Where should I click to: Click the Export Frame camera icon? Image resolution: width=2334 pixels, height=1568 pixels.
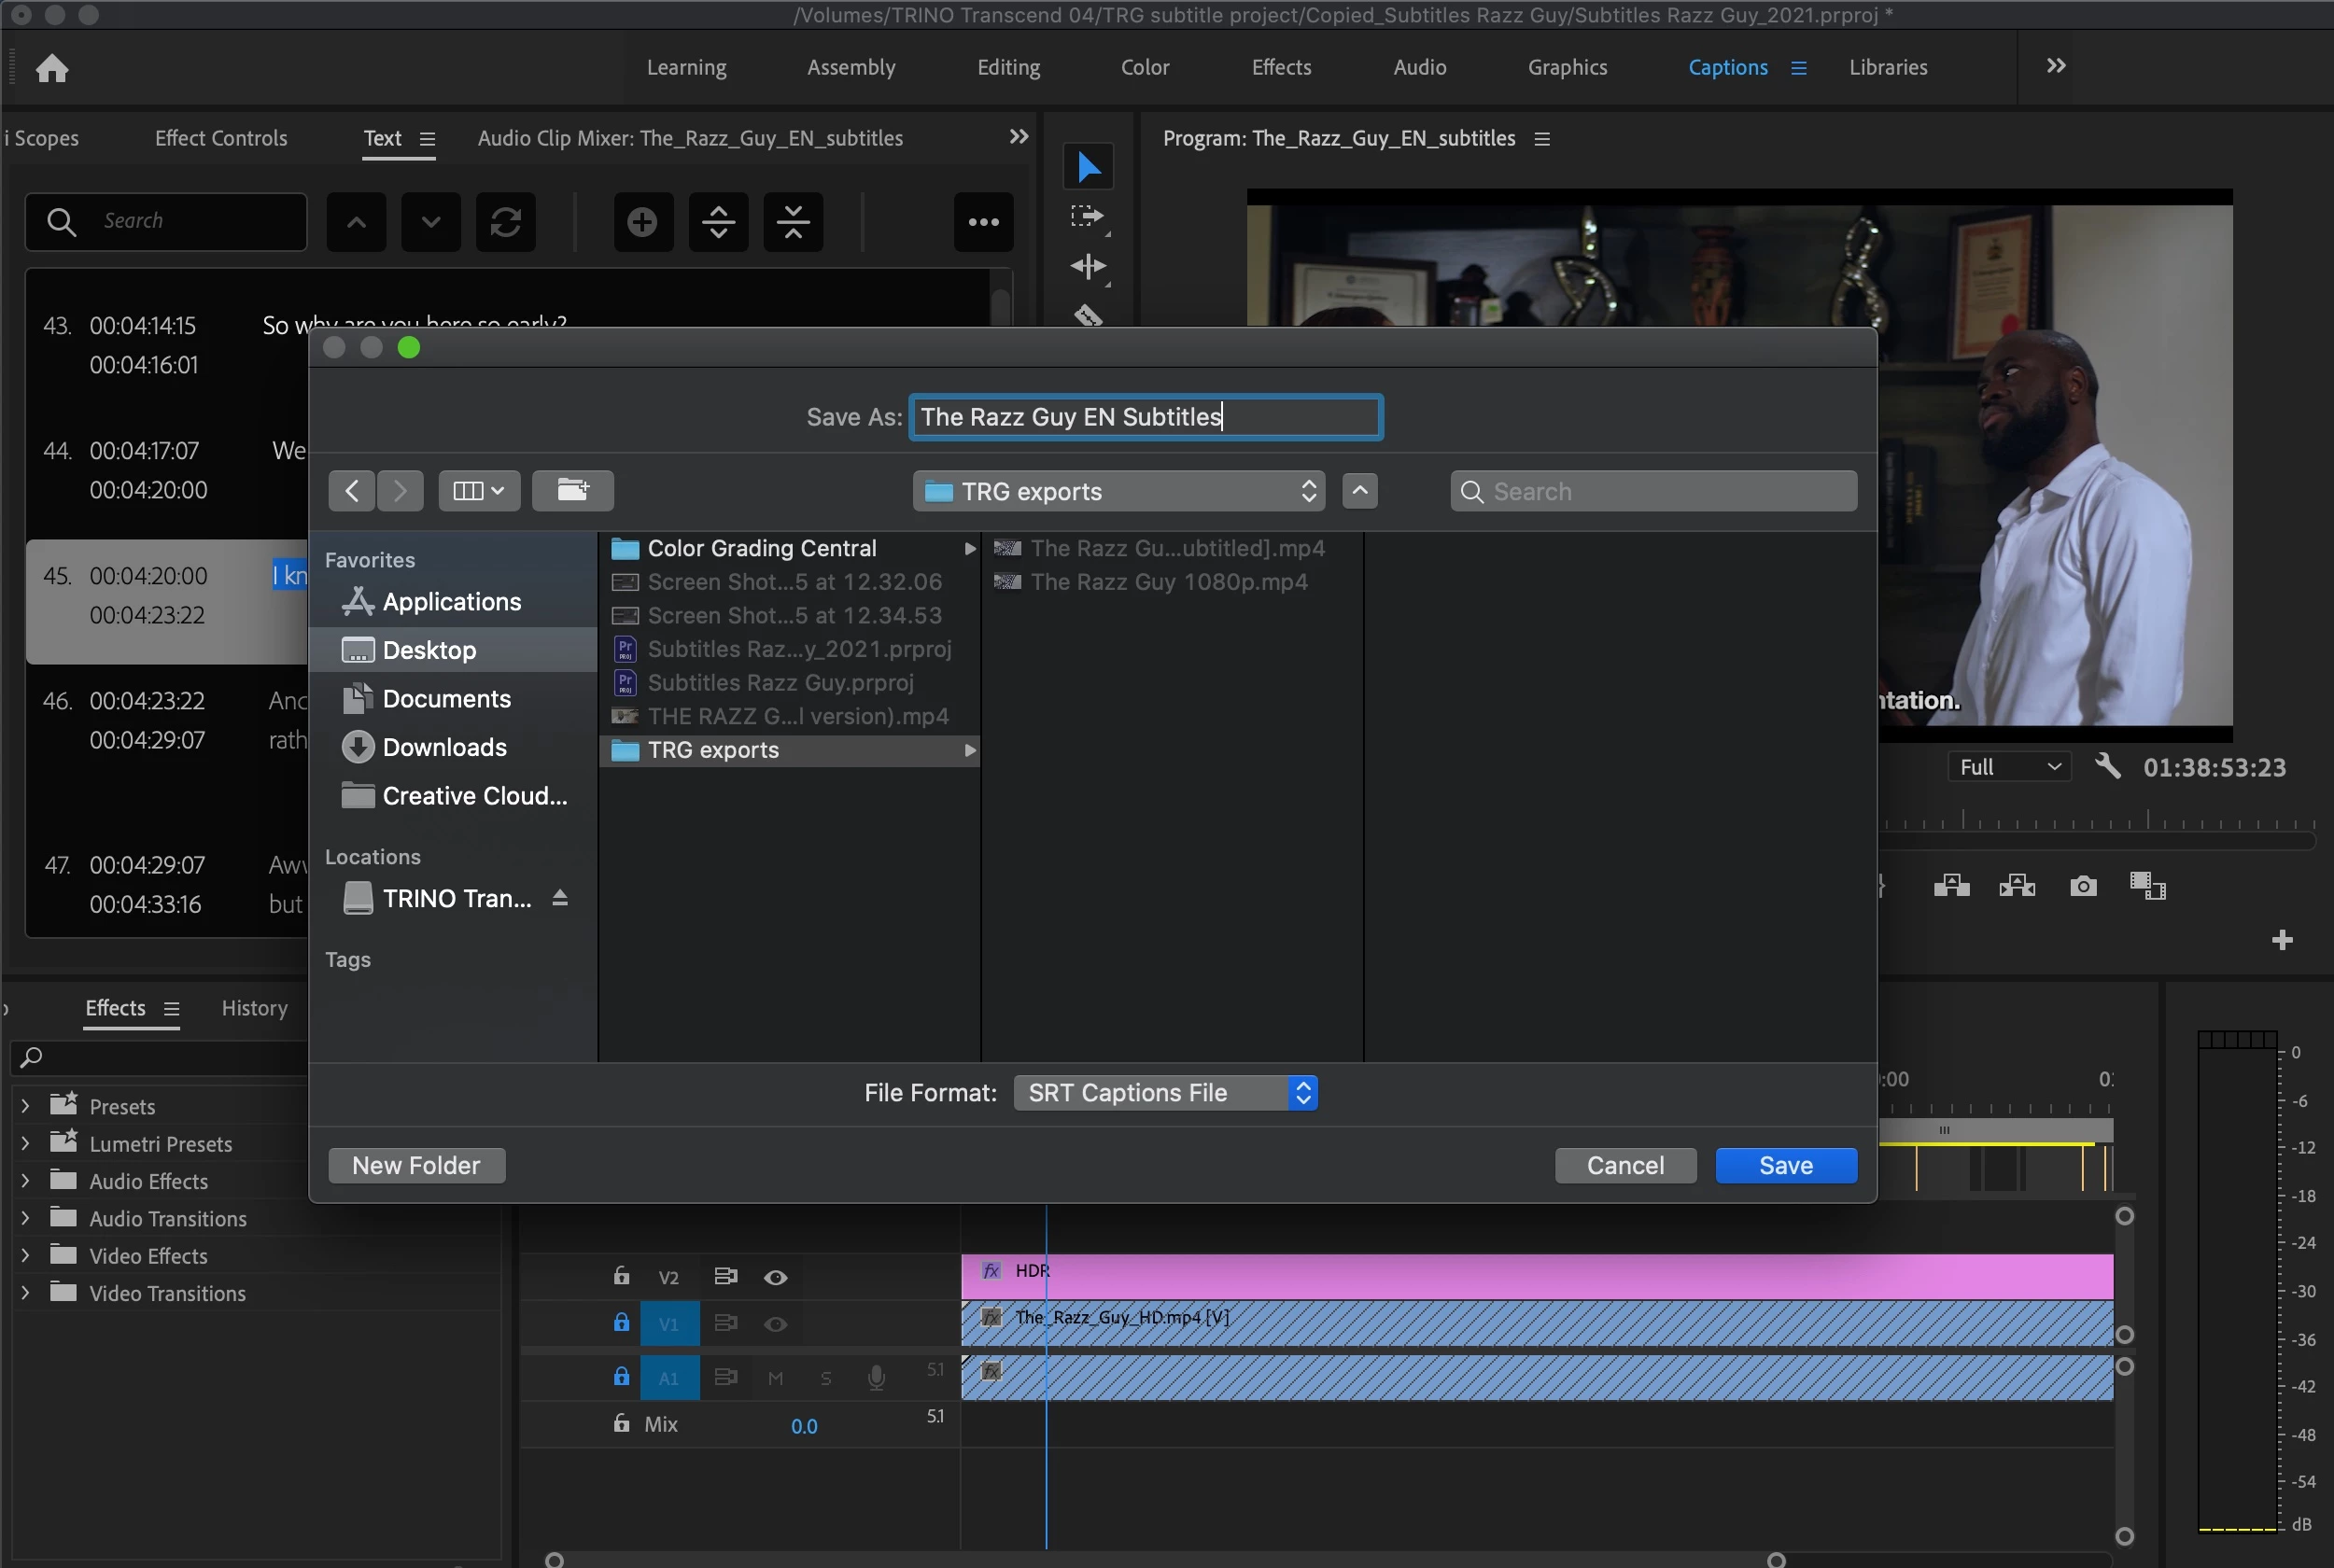2083,886
